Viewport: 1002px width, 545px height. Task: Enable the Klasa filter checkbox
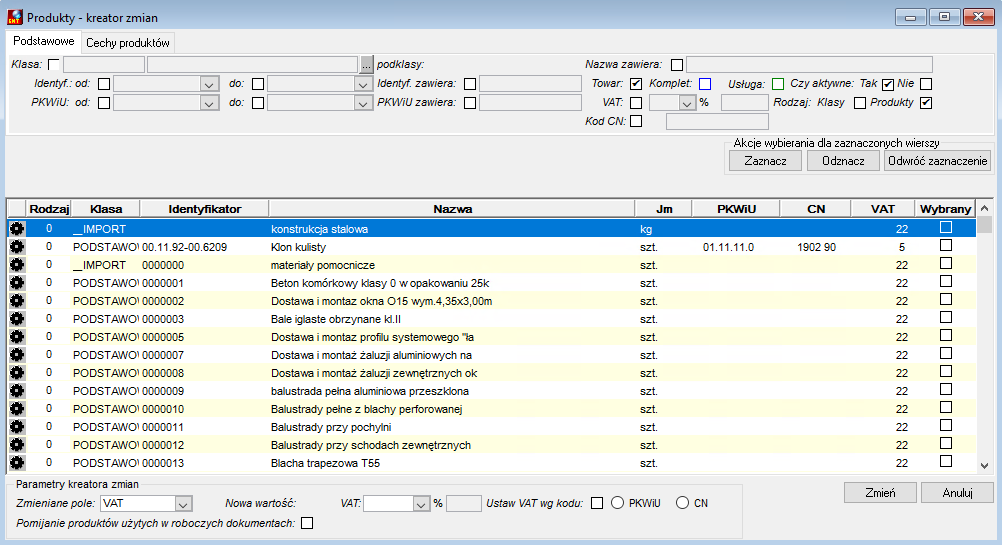click(x=54, y=65)
